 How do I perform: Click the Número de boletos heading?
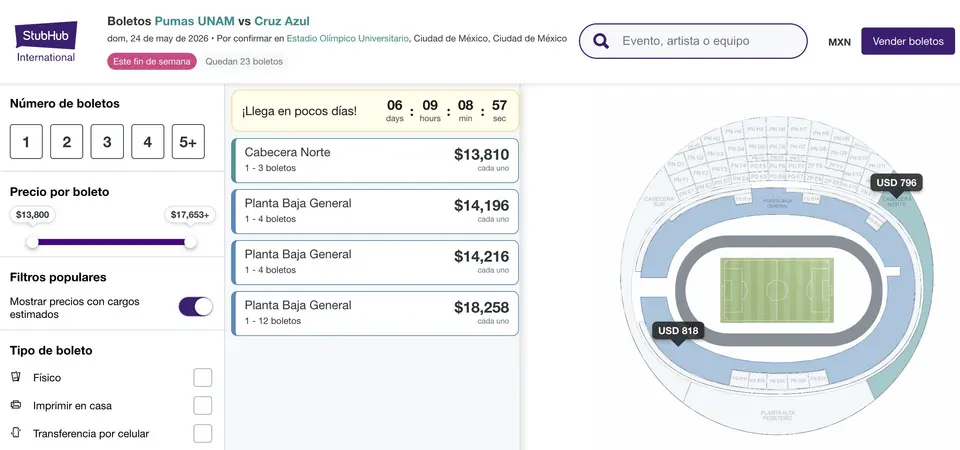point(65,103)
